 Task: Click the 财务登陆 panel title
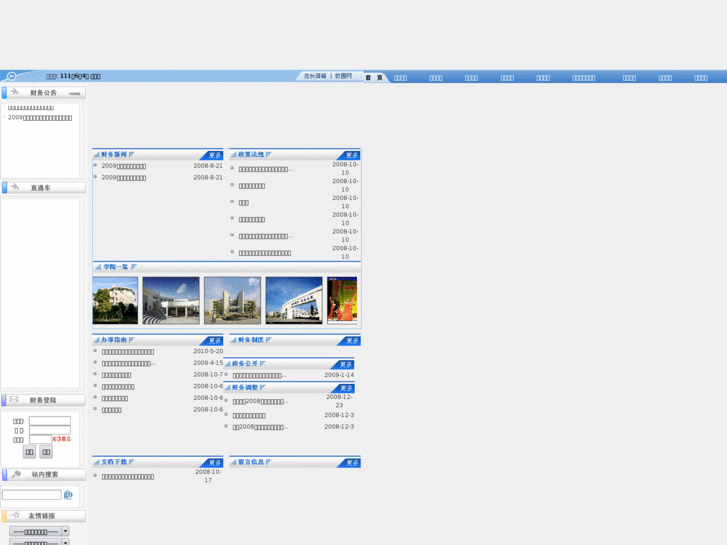click(43, 400)
